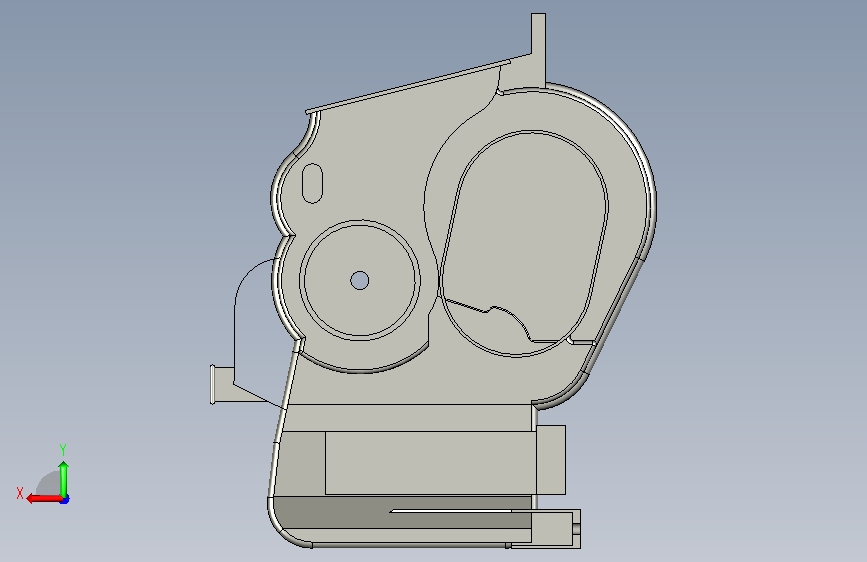Select the wide rectangular face in the base

point(430,462)
